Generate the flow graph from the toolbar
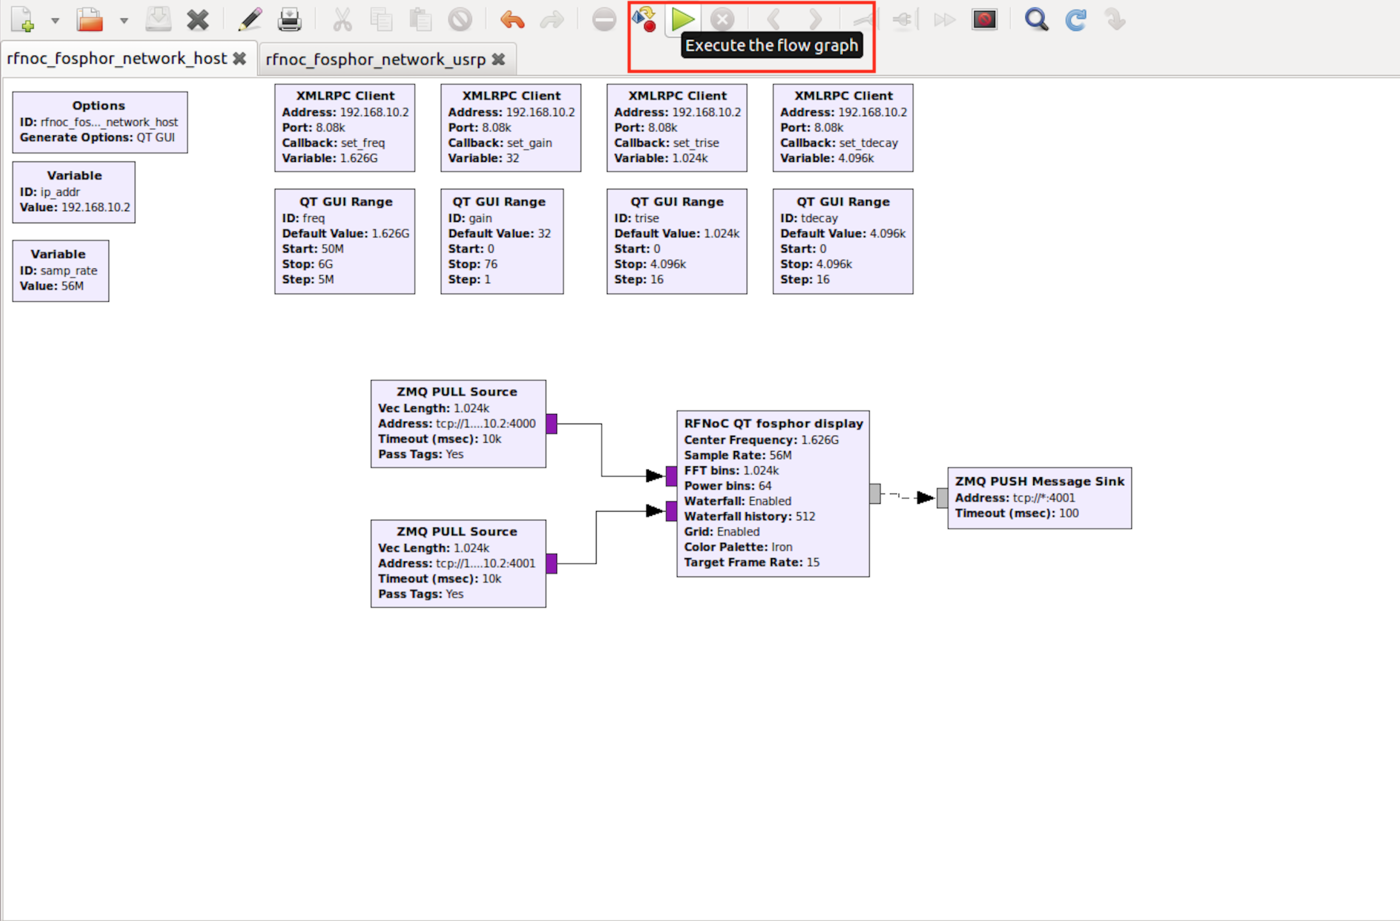The height and width of the screenshot is (921, 1400). [x=644, y=18]
